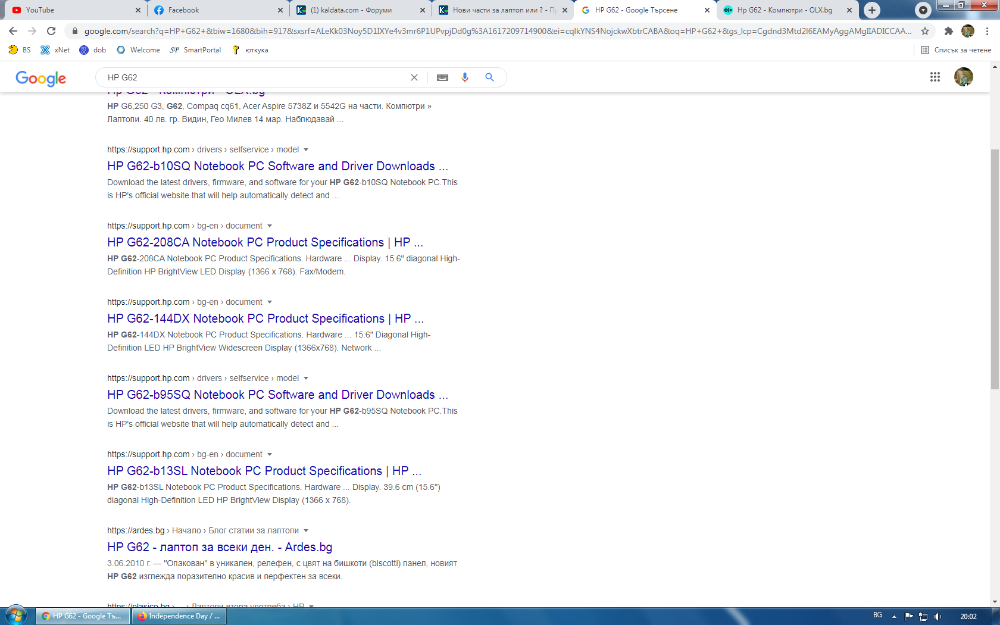
Task: Open HP G62-b10SQ Software and Driver Downloads
Action: tap(277, 166)
